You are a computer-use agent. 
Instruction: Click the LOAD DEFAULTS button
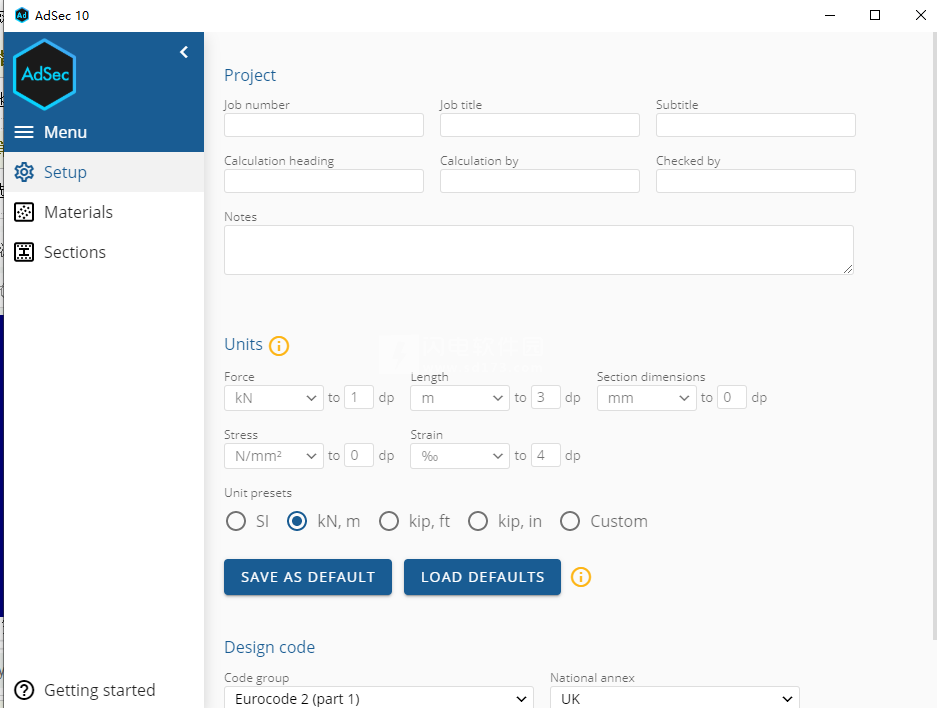482,577
